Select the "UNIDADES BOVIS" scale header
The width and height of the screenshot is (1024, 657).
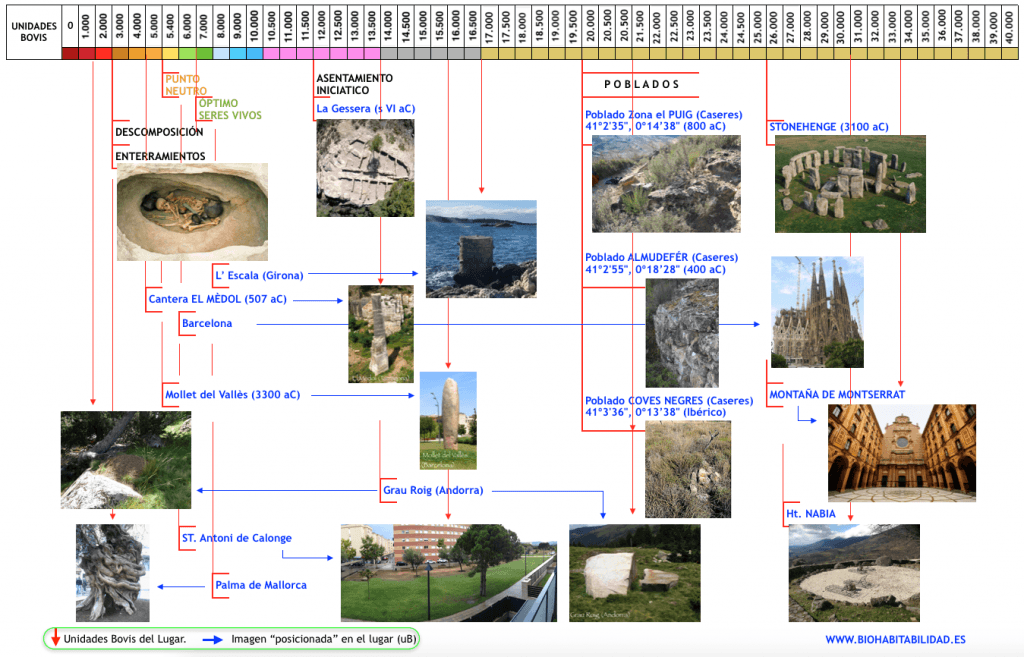34,32
